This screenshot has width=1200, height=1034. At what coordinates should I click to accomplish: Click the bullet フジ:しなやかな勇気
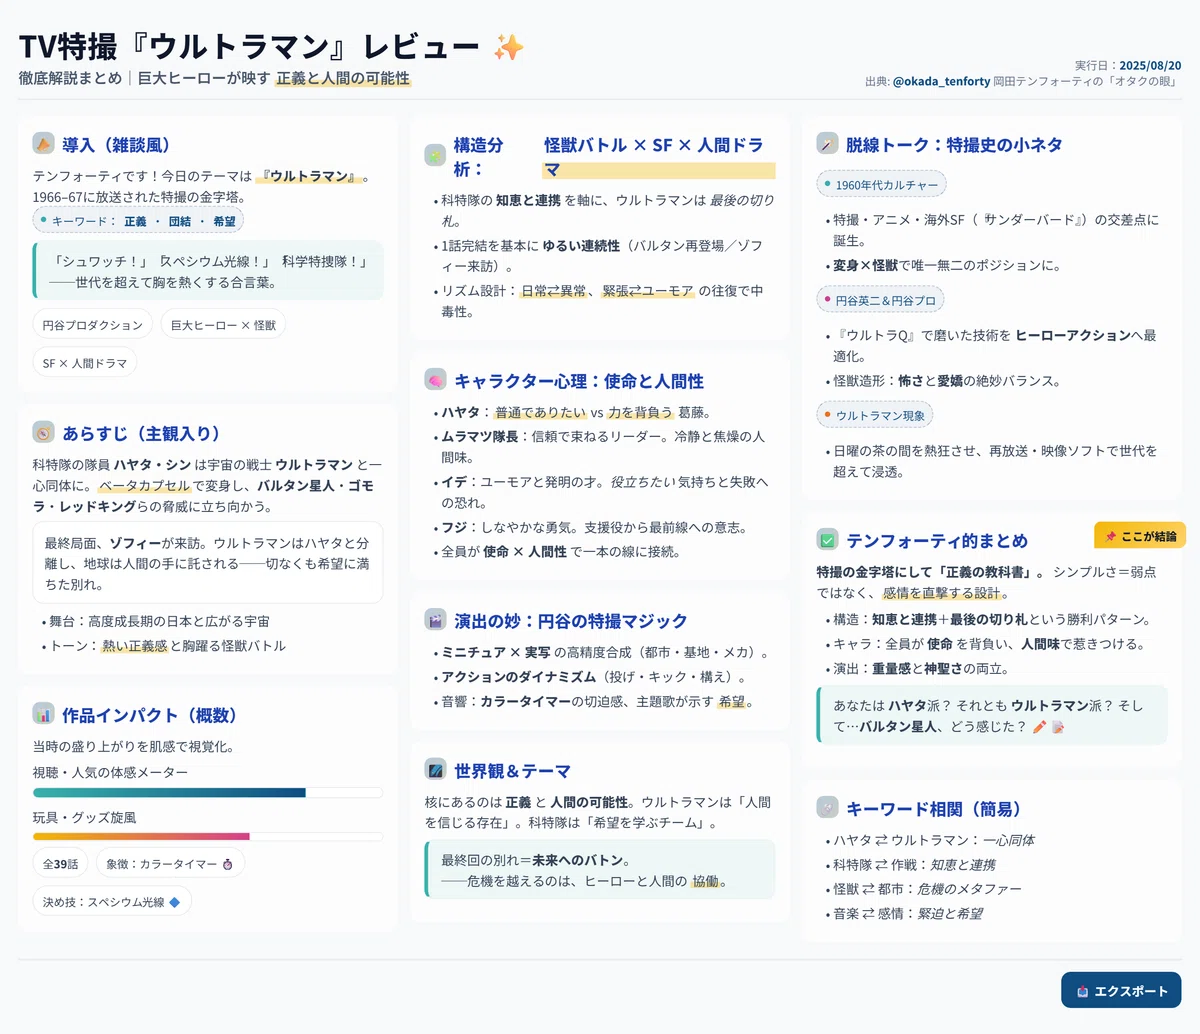tap(594, 528)
